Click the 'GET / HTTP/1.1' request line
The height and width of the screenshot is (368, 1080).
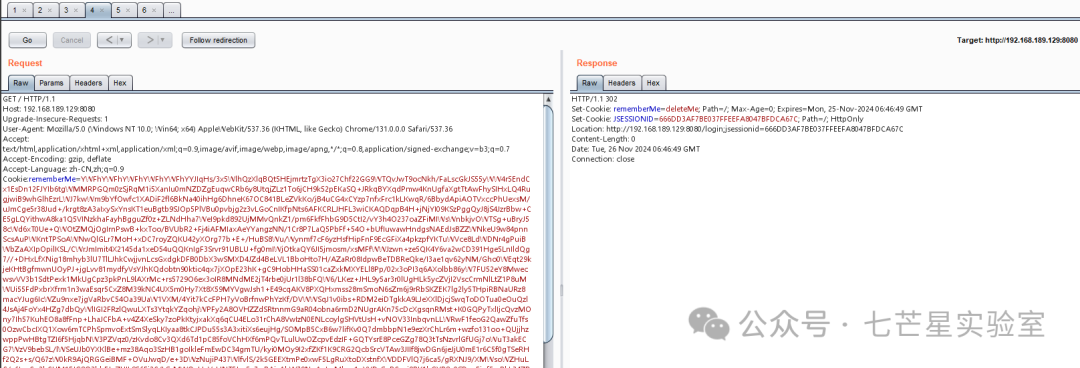pos(28,99)
